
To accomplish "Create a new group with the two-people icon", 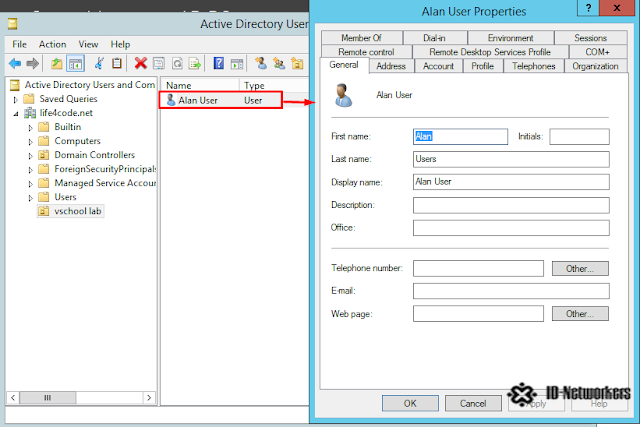I will 279,63.
